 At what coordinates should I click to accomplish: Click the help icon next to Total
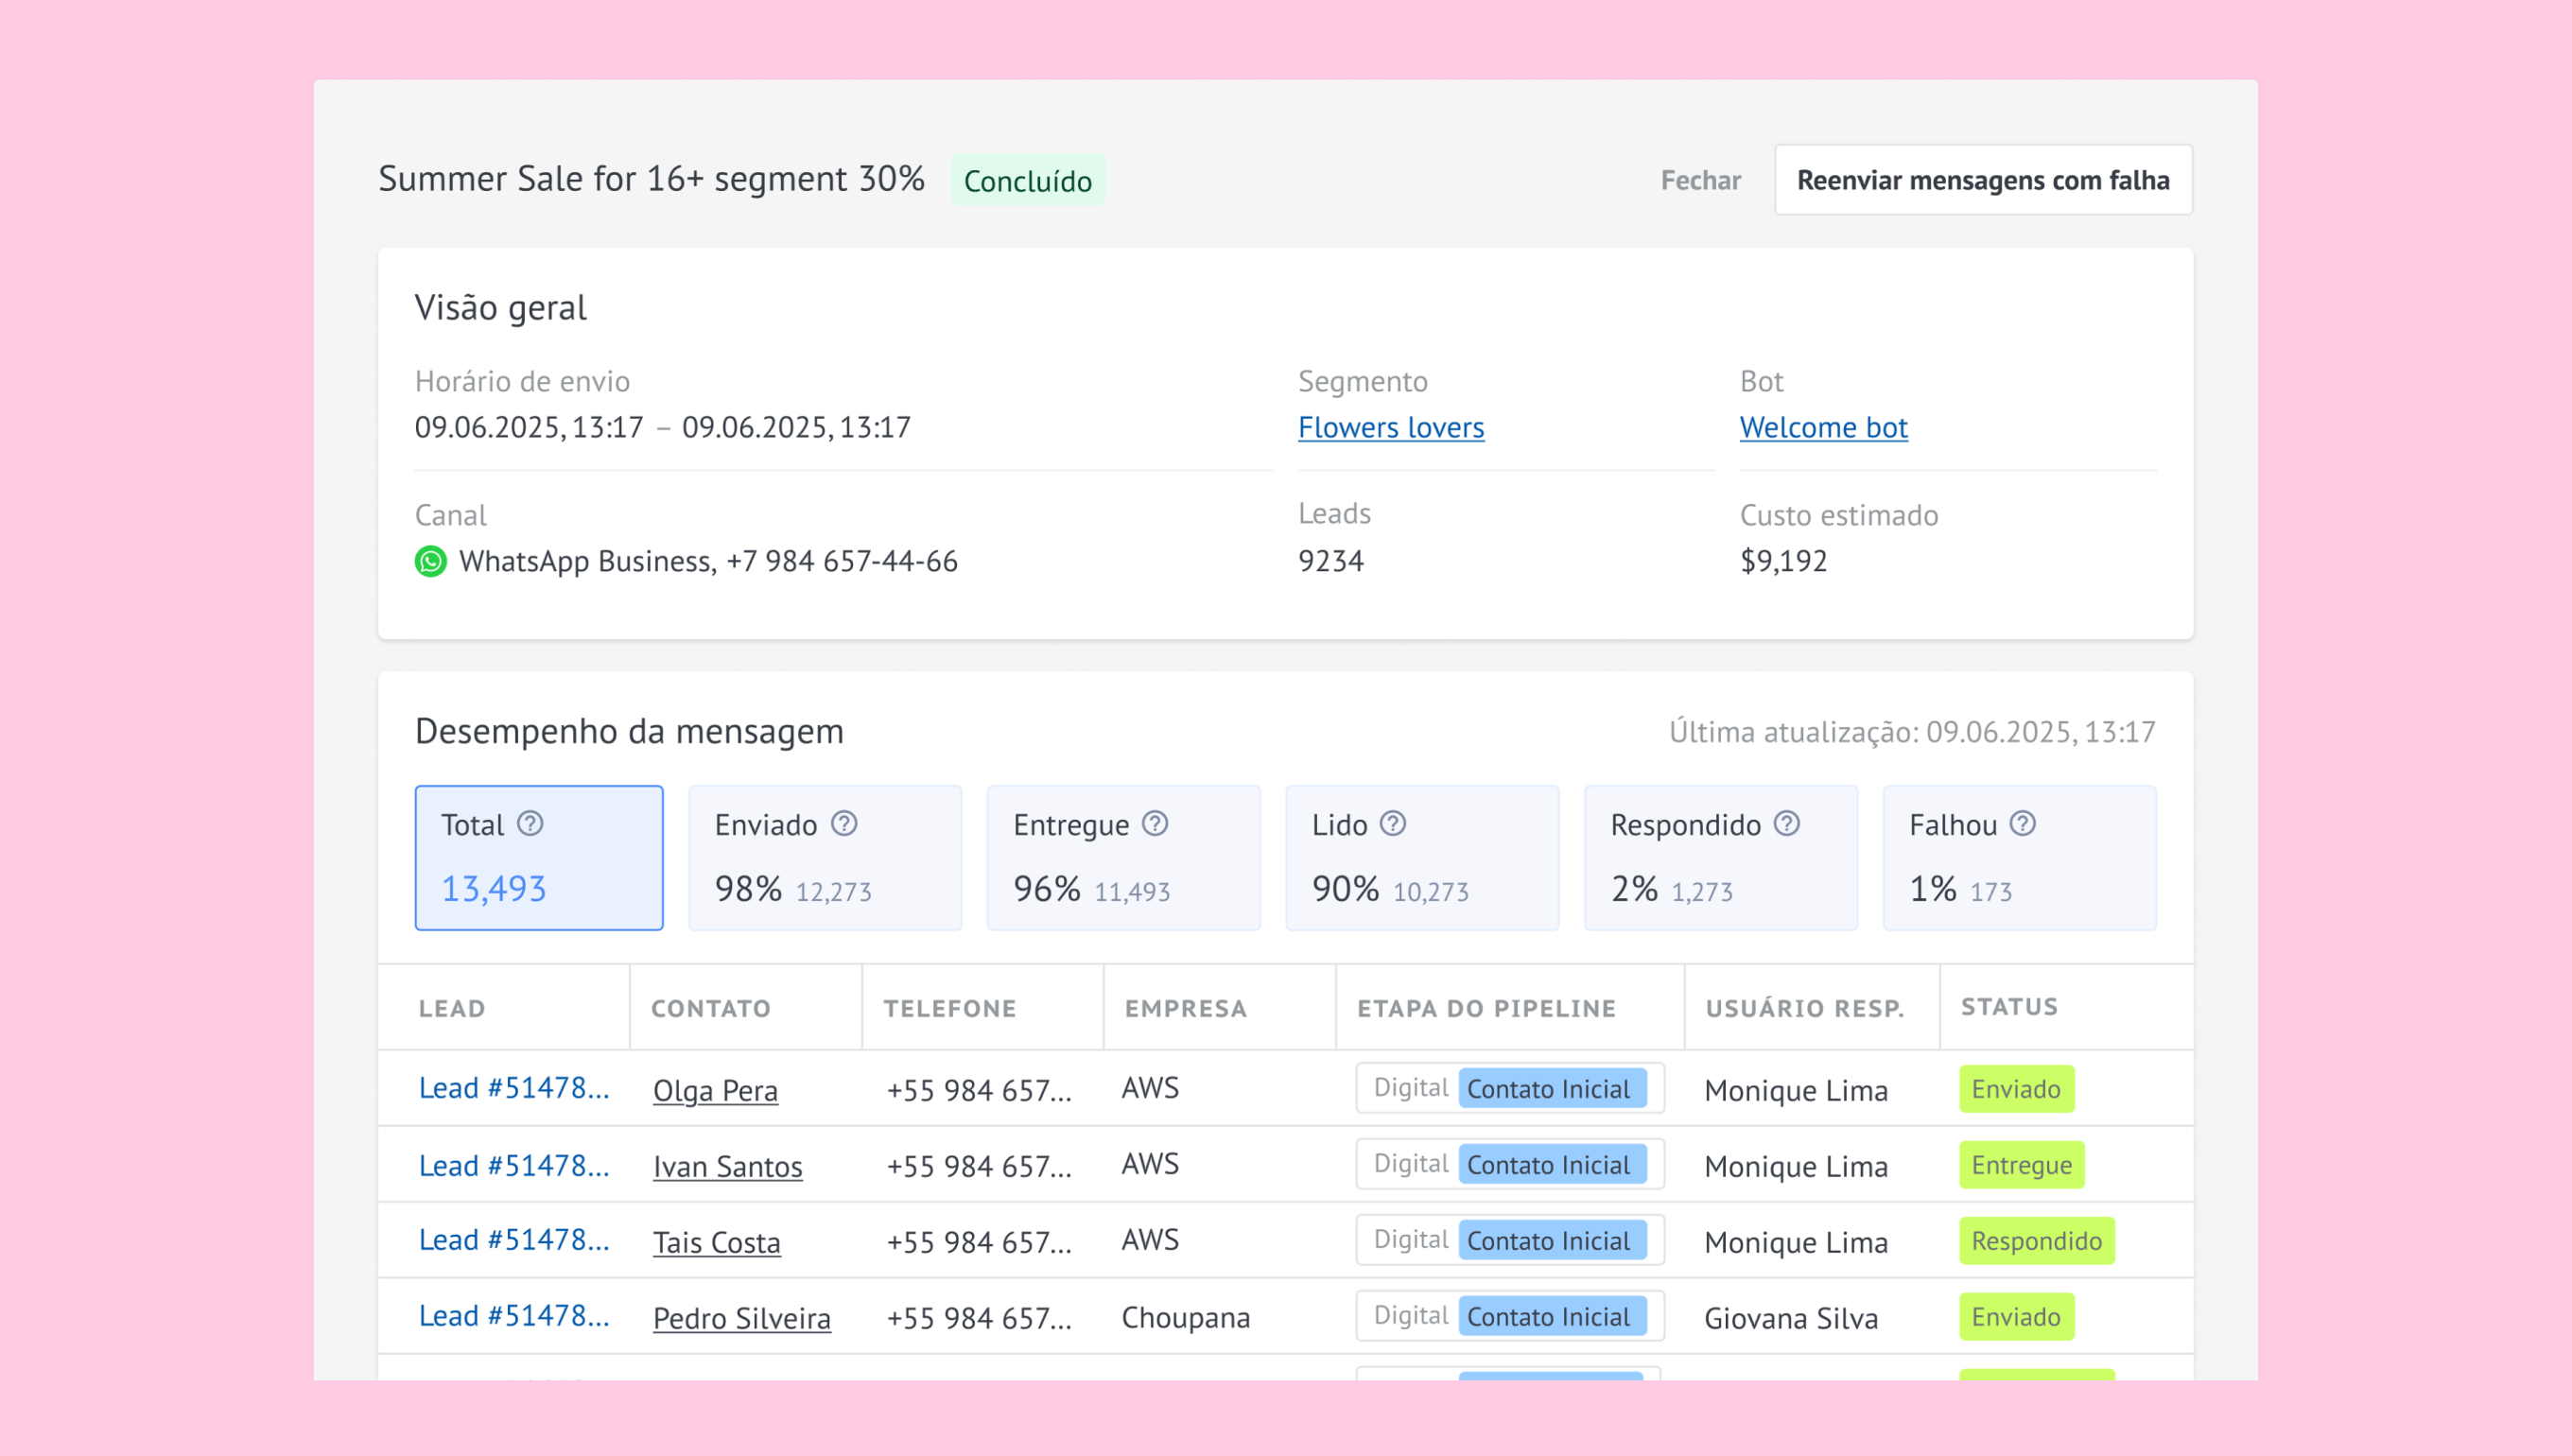point(530,823)
